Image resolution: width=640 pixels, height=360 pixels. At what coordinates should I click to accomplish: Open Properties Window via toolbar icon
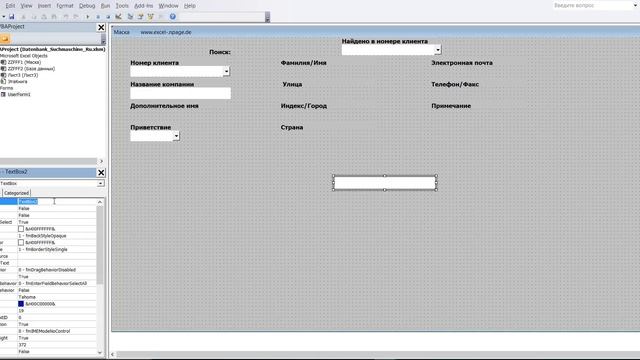(140, 17)
